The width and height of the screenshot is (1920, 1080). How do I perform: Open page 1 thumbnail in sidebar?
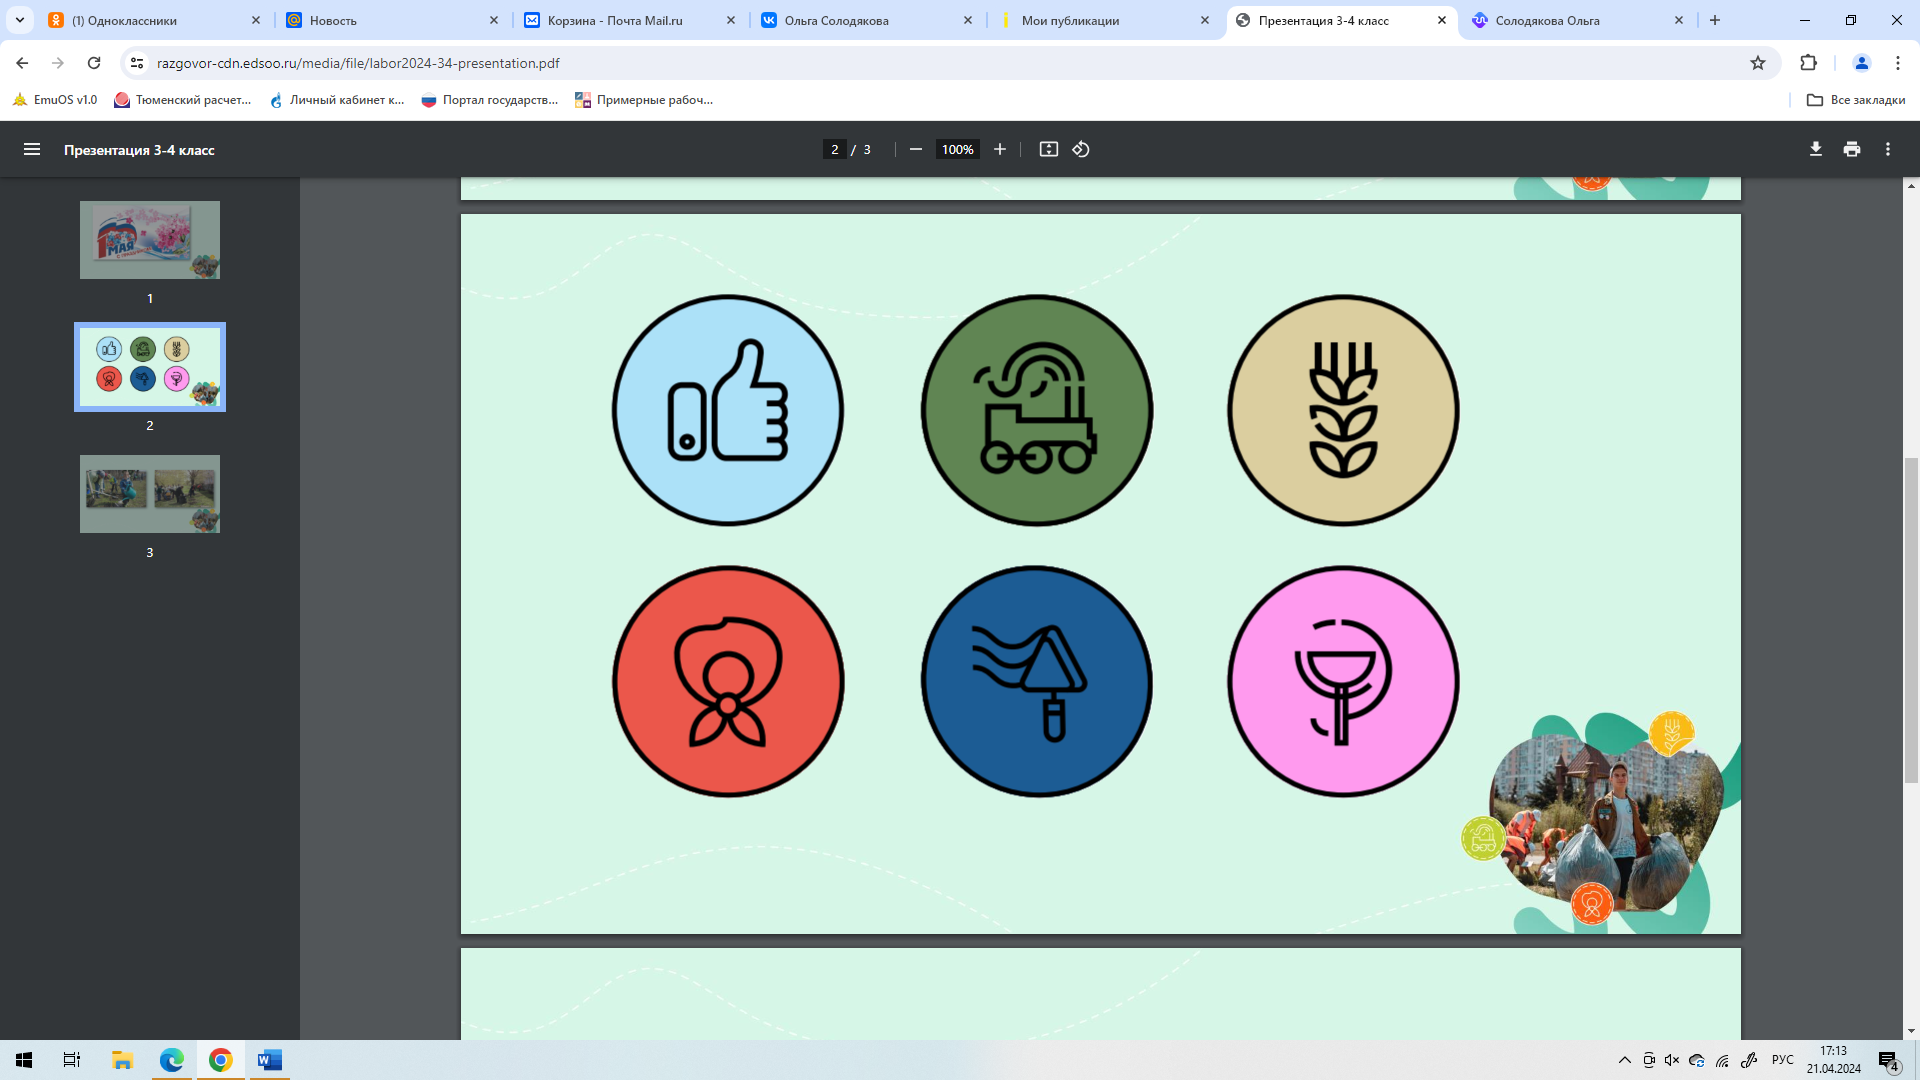150,240
